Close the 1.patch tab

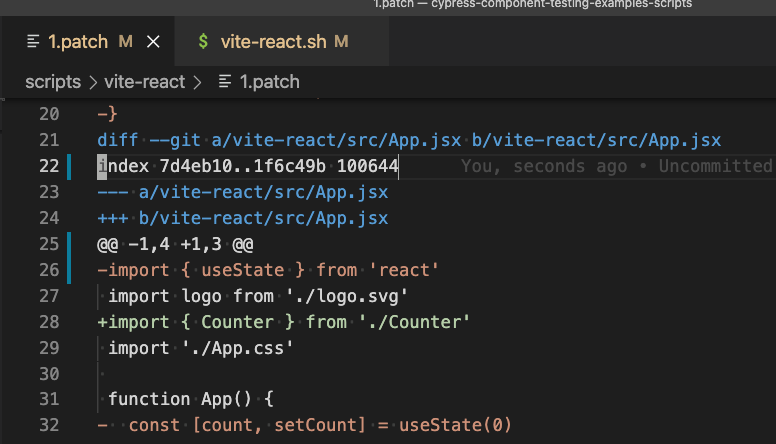click(153, 42)
